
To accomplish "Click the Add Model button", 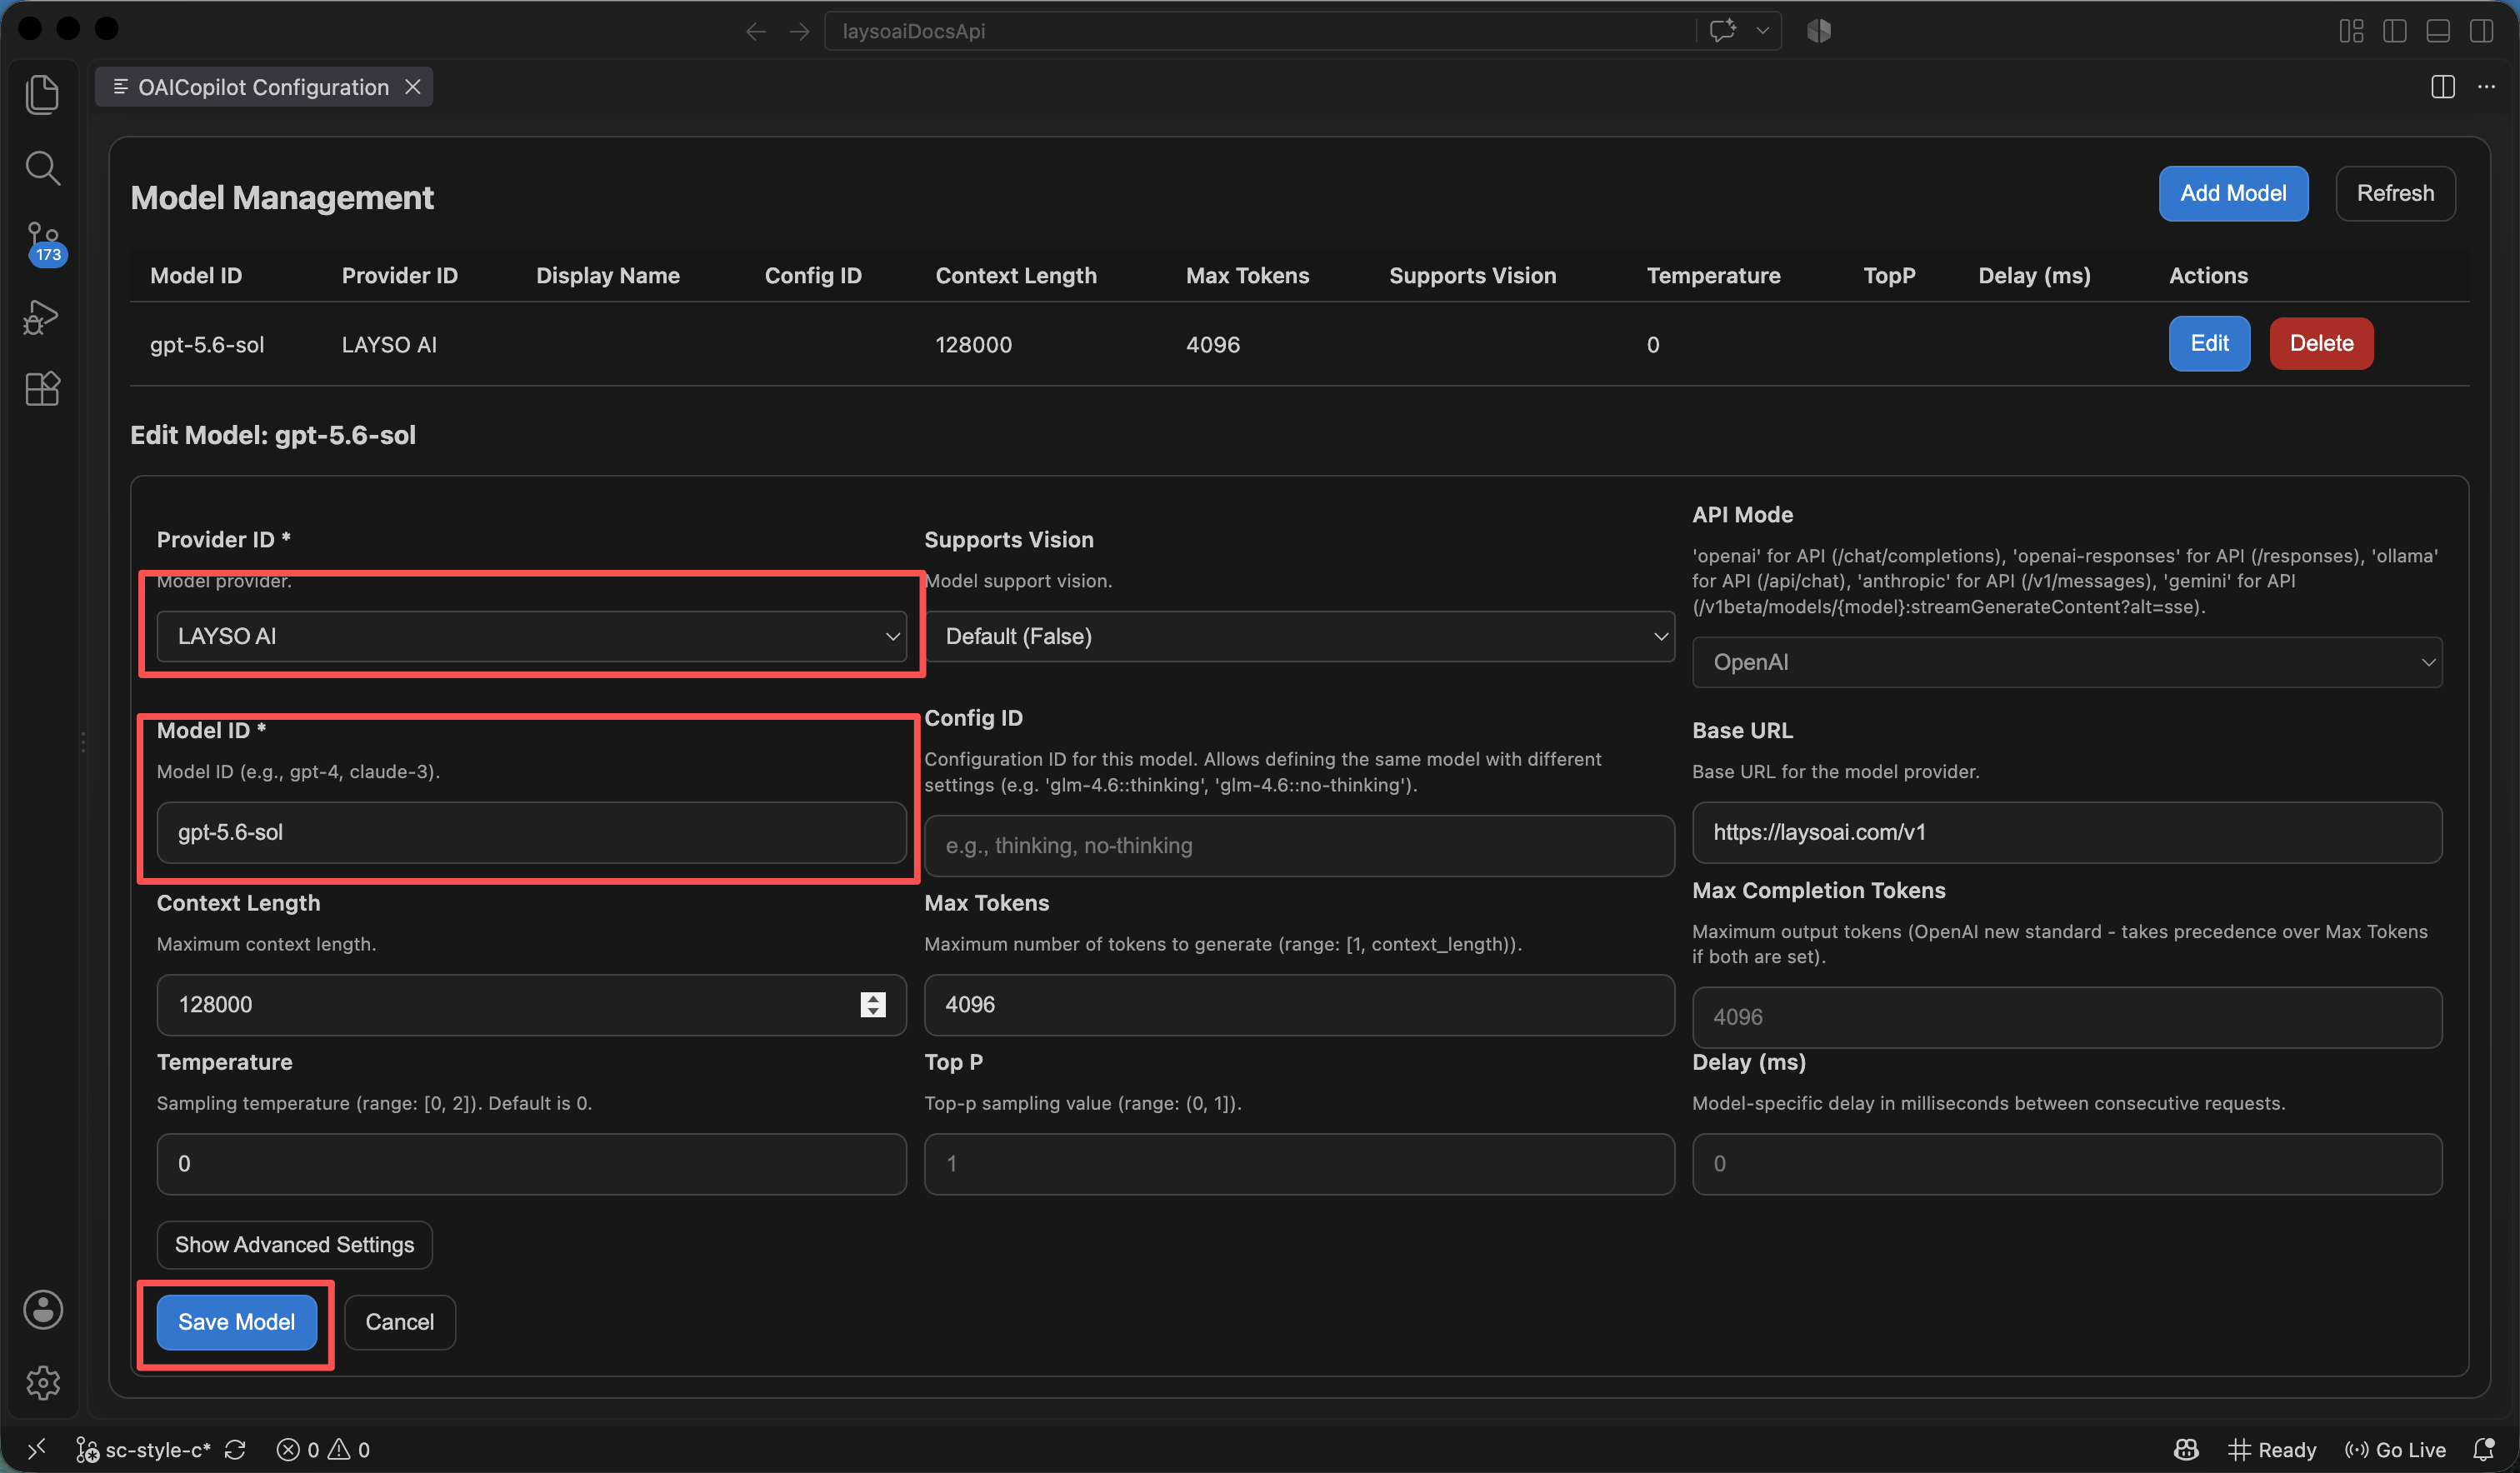I will tap(2233, 193).
